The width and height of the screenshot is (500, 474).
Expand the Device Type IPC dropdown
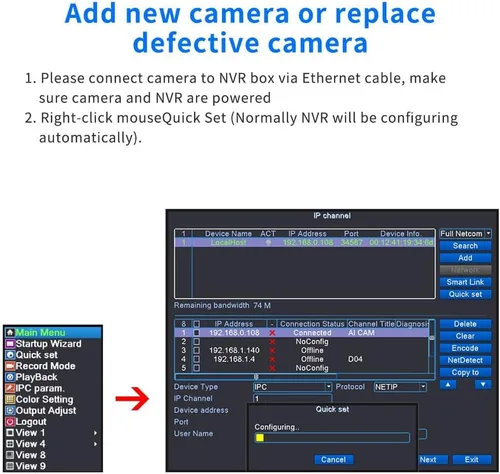pyautogui.click(x=292, y=387)
